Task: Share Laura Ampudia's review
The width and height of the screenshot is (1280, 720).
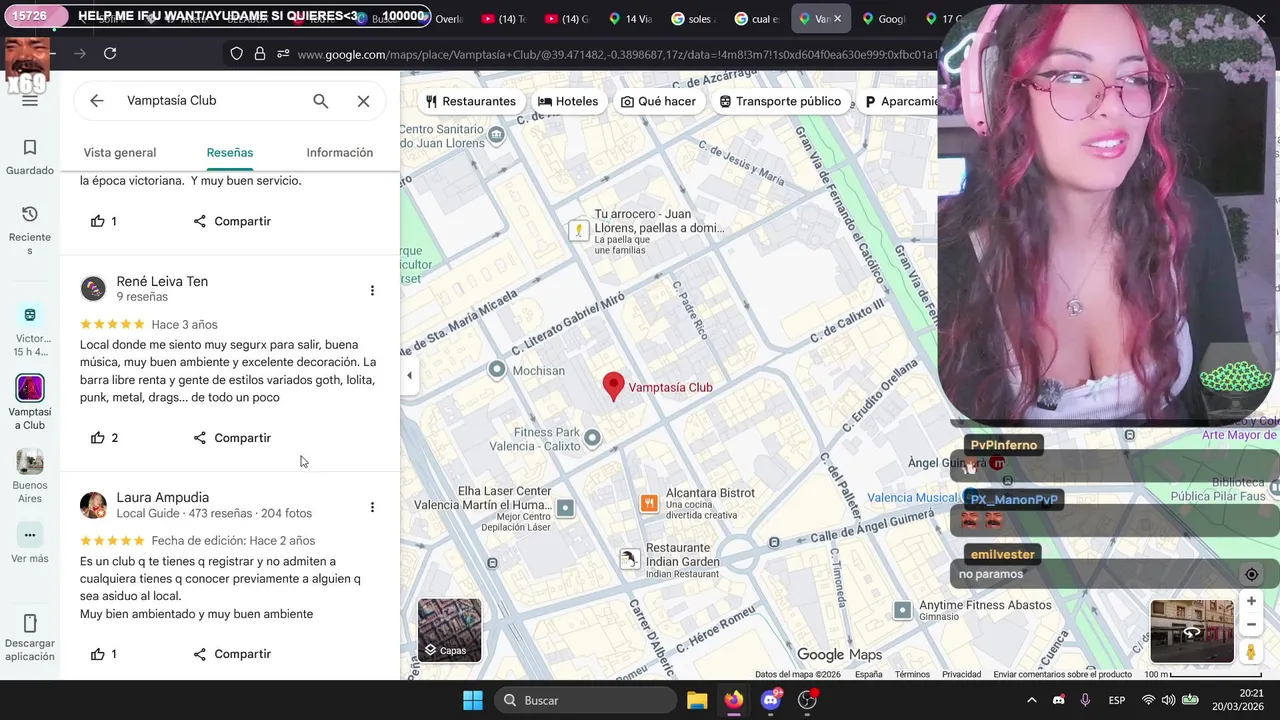Action: (x=232, y=654)
